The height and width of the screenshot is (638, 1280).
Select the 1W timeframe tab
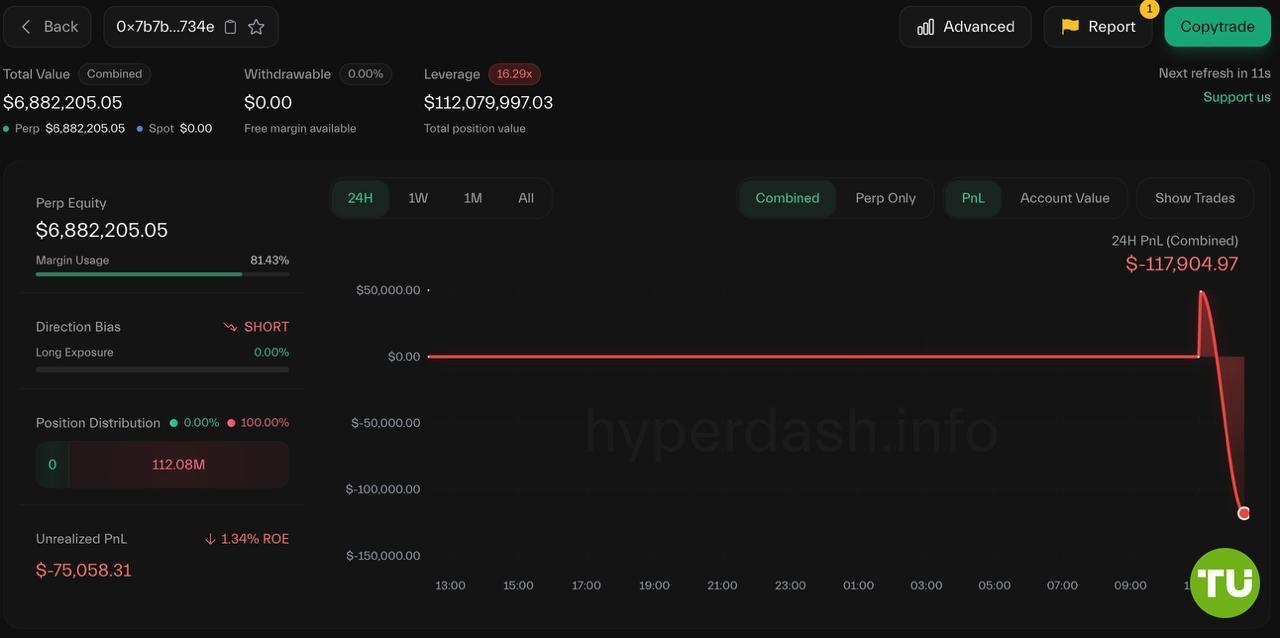coord(418,198)
